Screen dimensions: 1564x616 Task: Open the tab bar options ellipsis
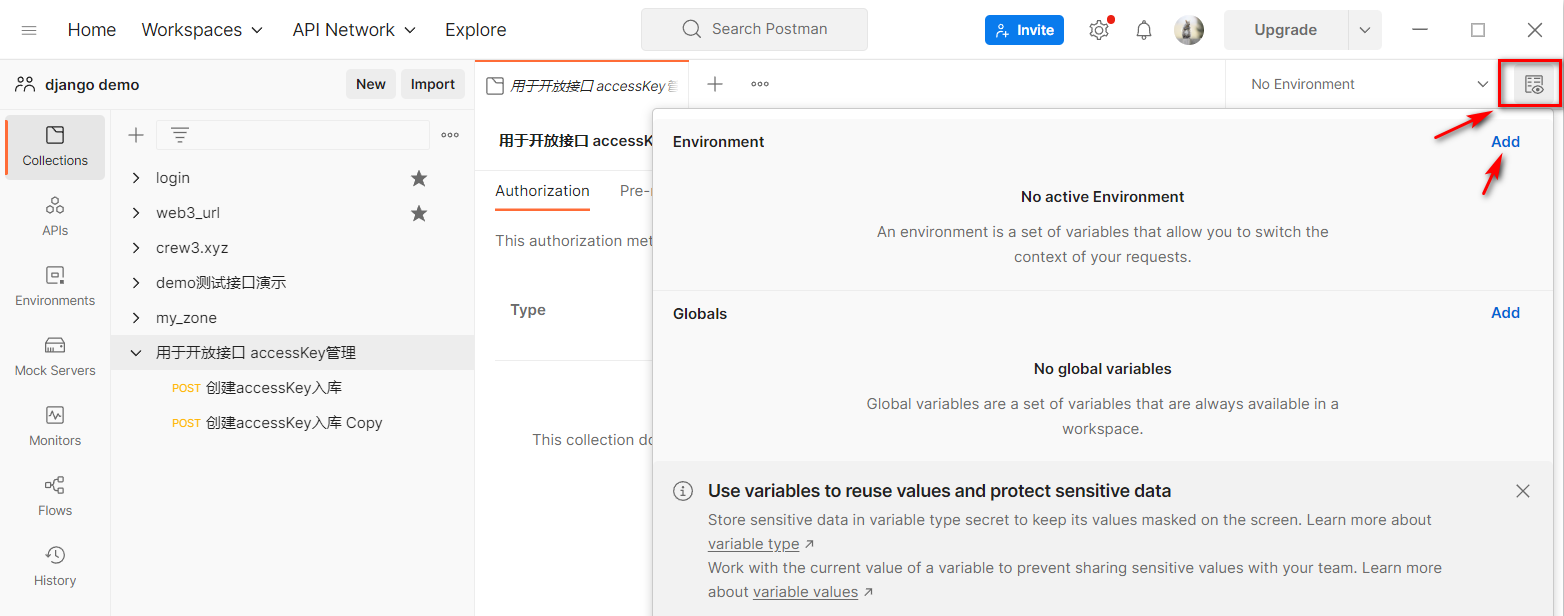(x=760, y=84)
